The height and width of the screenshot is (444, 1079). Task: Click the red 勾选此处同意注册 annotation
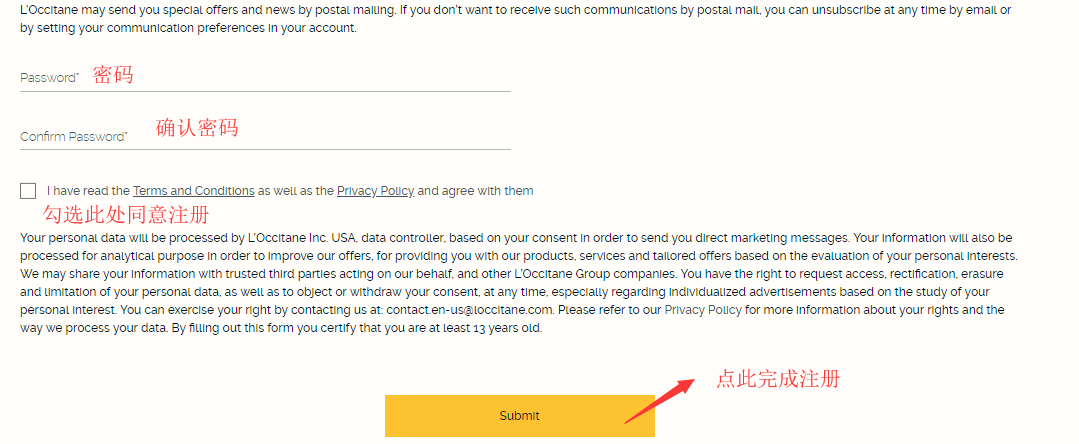pyautogui.click(x=126, y=215)
